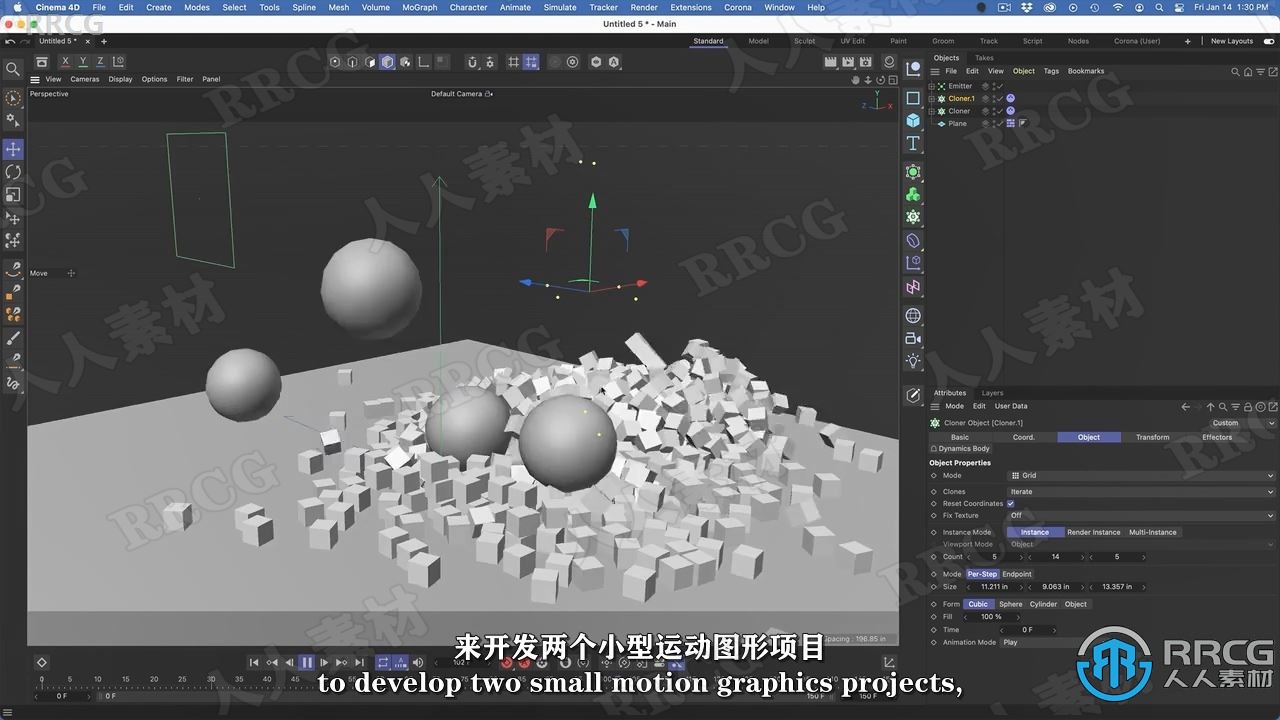Switch to Points mode icon
The width and height of the screenshot is (1280, 720).
tap(334, 62)
